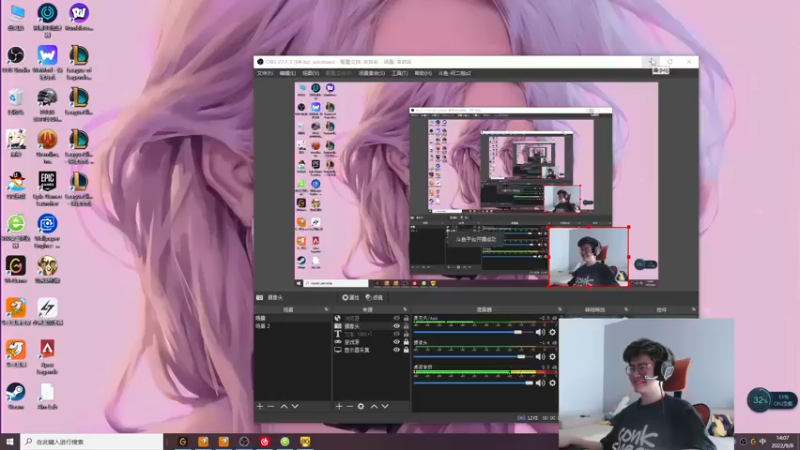The height and width of the screenshot is (450, 800).
Task: Open the Help menu in OBS
Action: tap(423, 73)
